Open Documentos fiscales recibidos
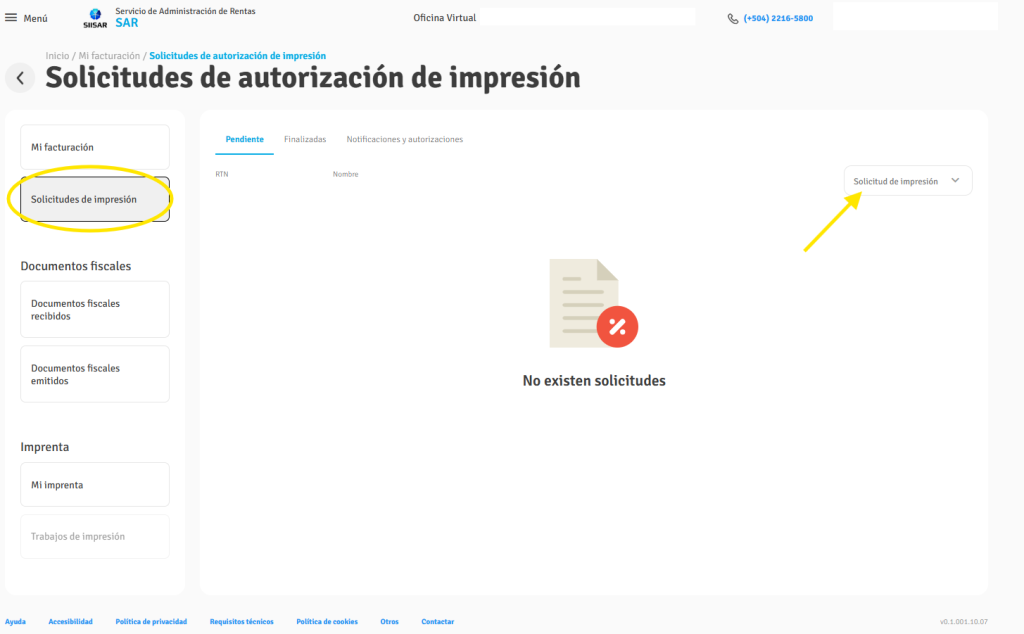1024x634 pixels. coord(95,309)
